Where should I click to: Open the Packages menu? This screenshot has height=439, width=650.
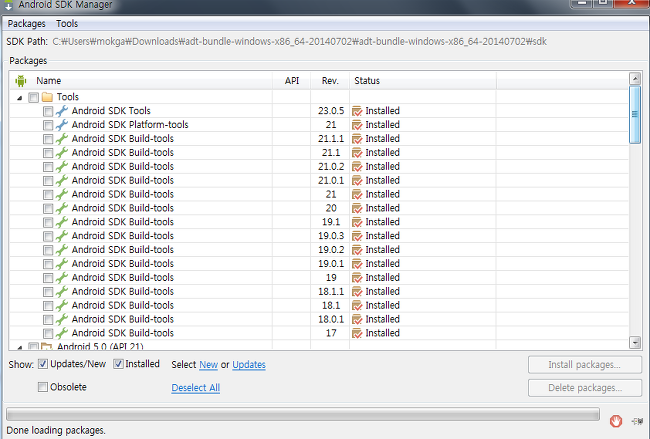point(27,24)
